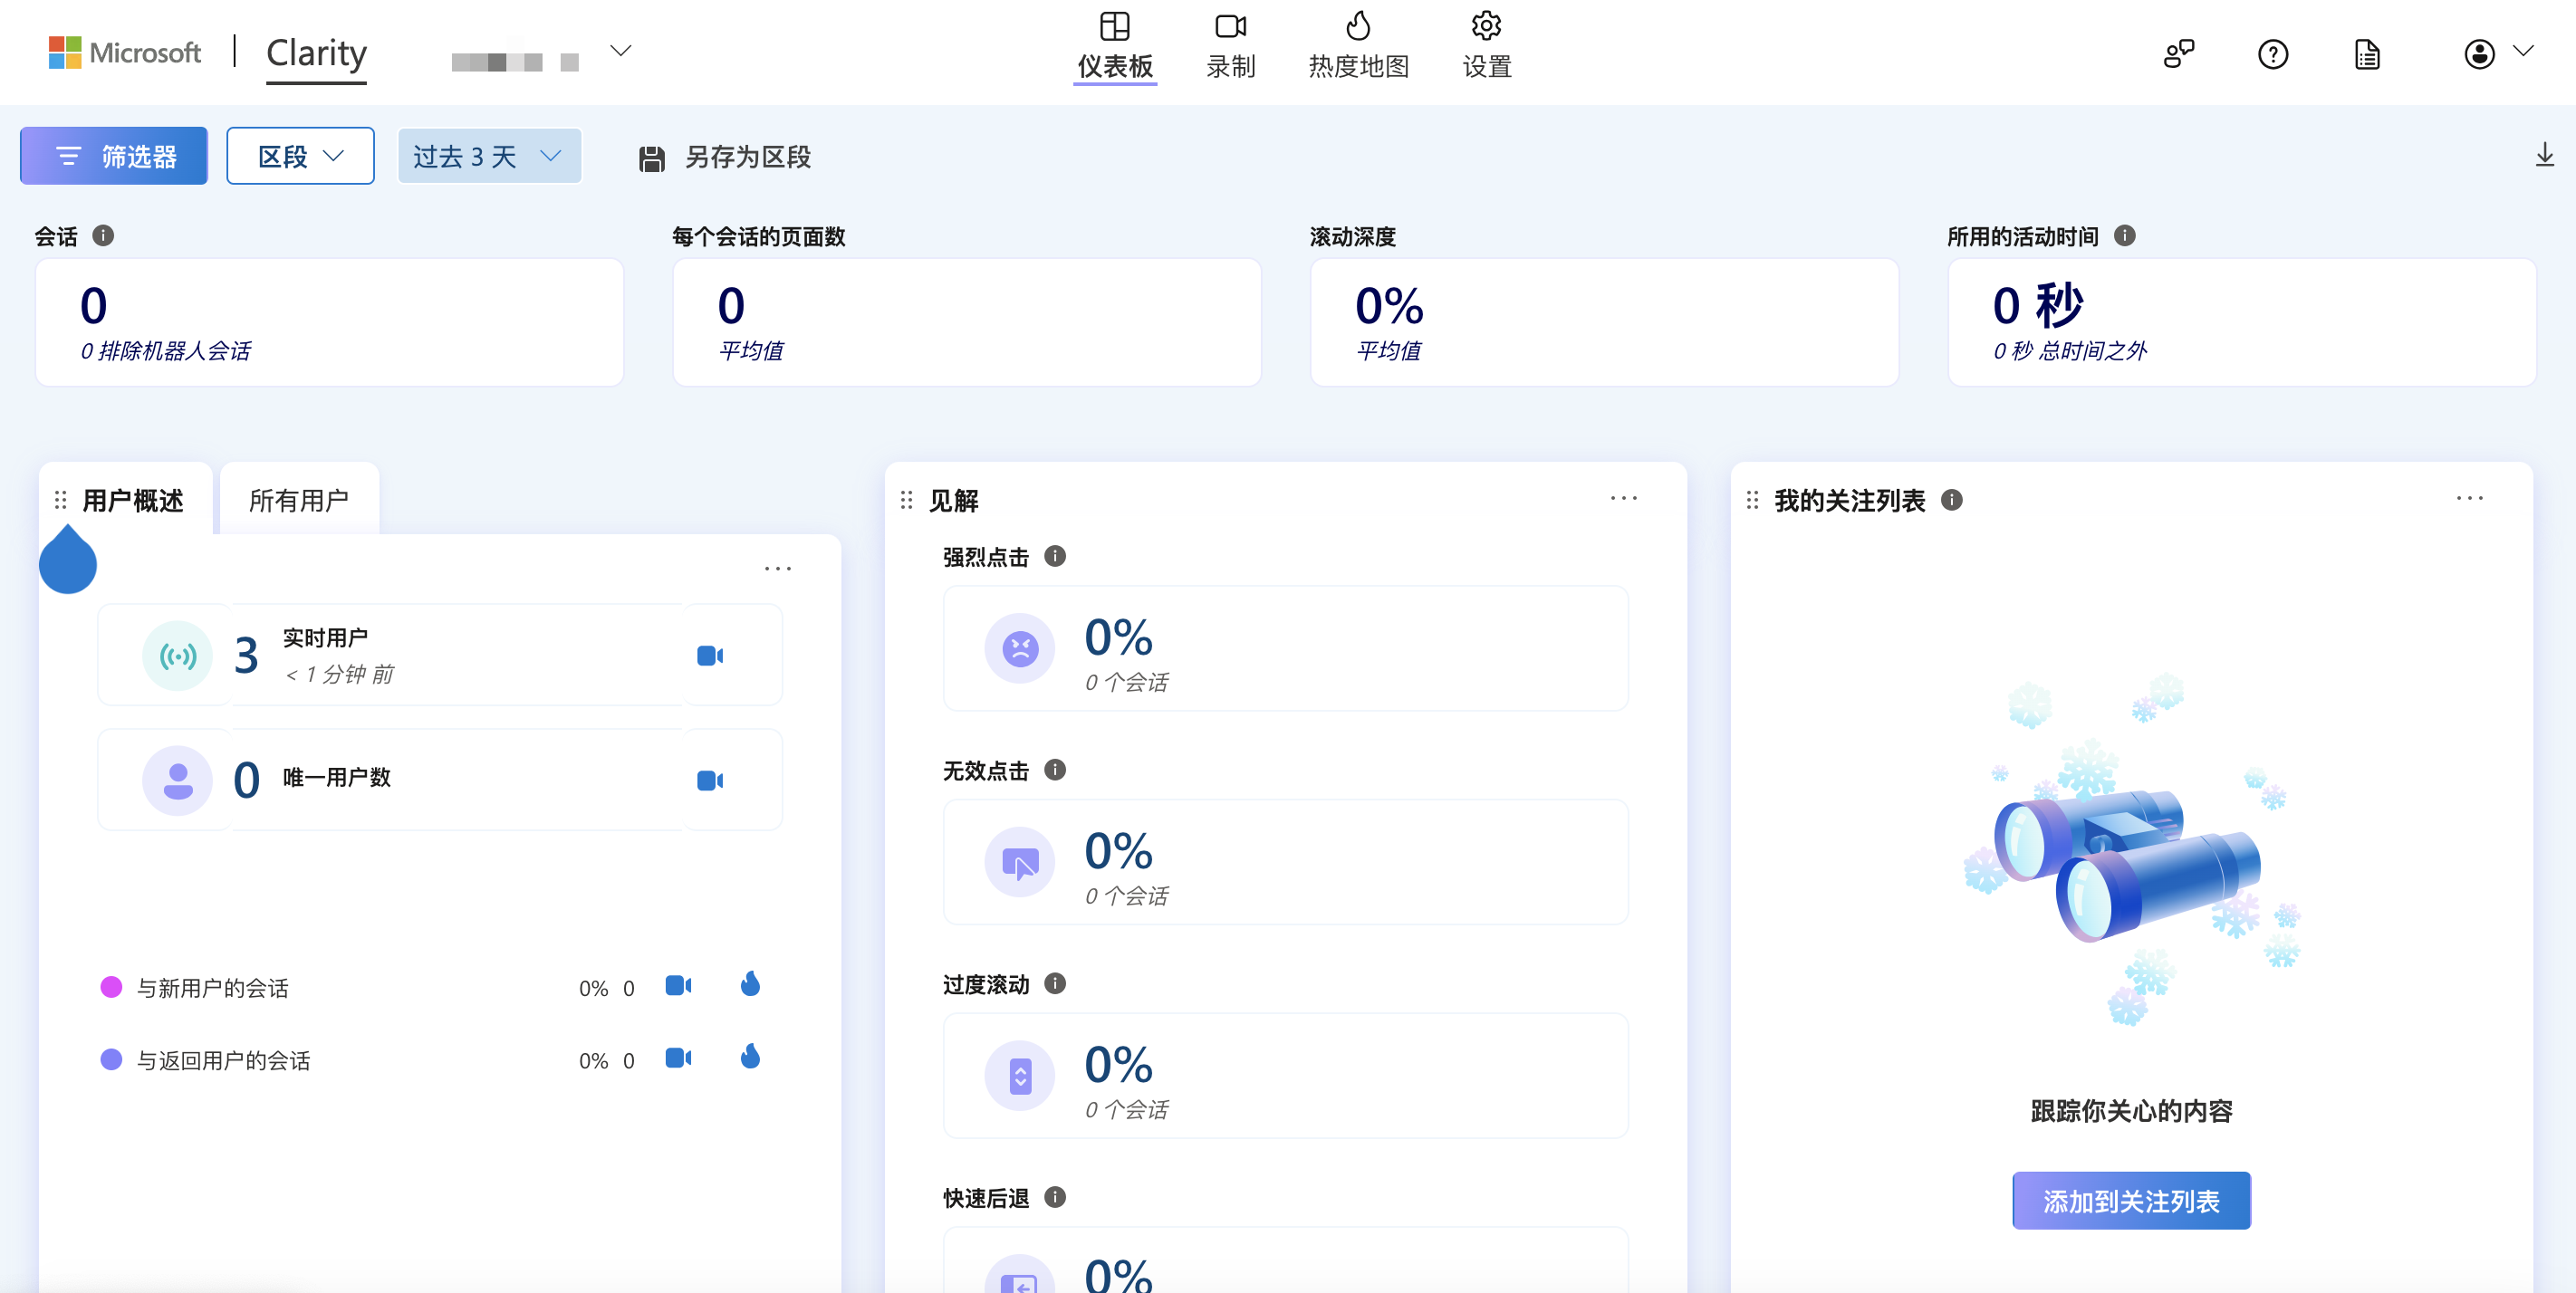Open the 区段 dropdown
2576x1293 pixels.
pos(300,156)
